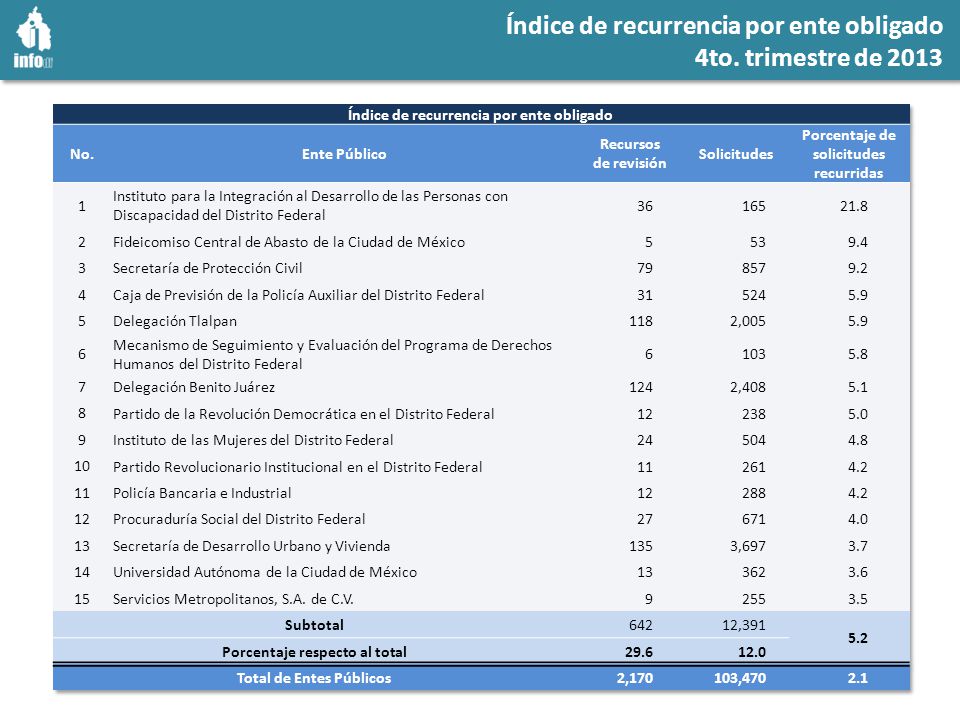Click the overall percentage 2.1

point(858,678)
